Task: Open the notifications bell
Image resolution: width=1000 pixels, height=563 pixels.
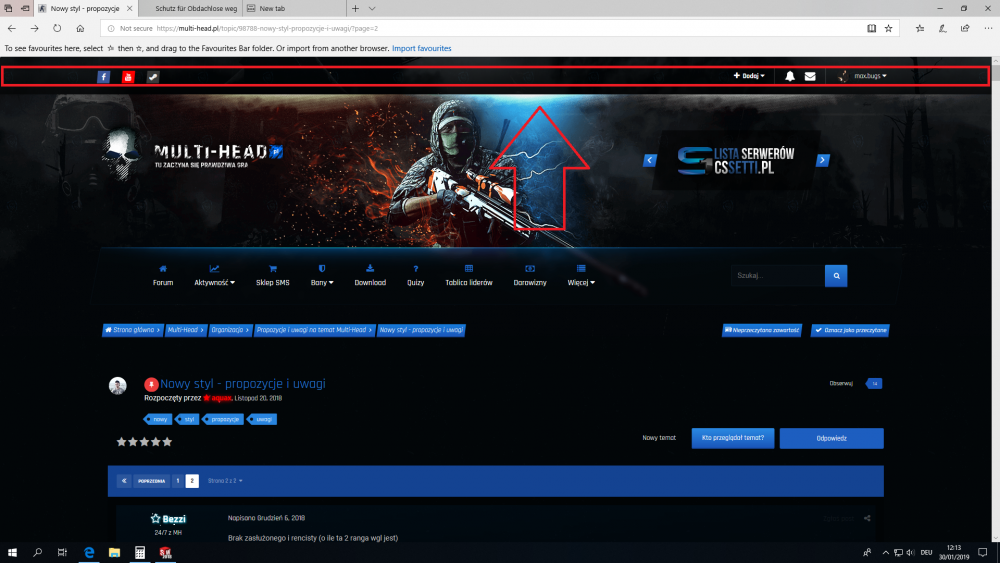Action: (x=790, y=76)
